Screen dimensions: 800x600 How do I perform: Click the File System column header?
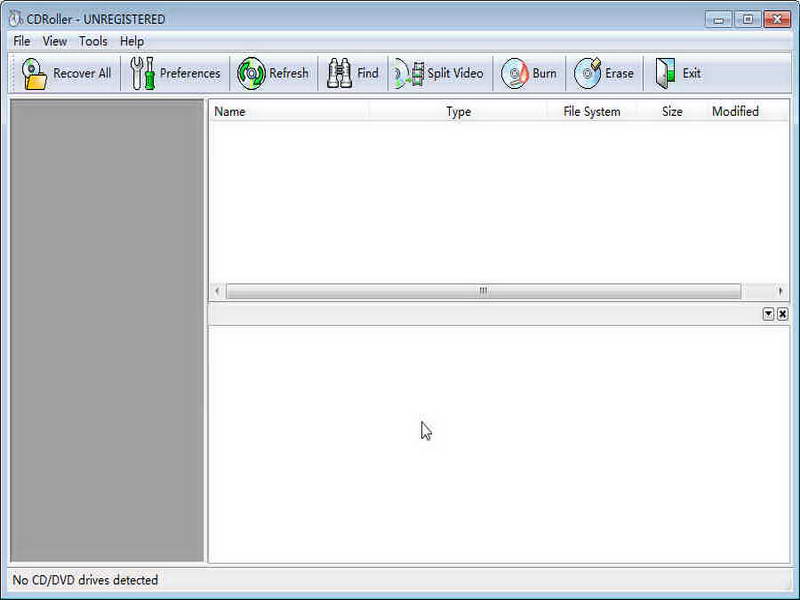(x=592, y=111)
